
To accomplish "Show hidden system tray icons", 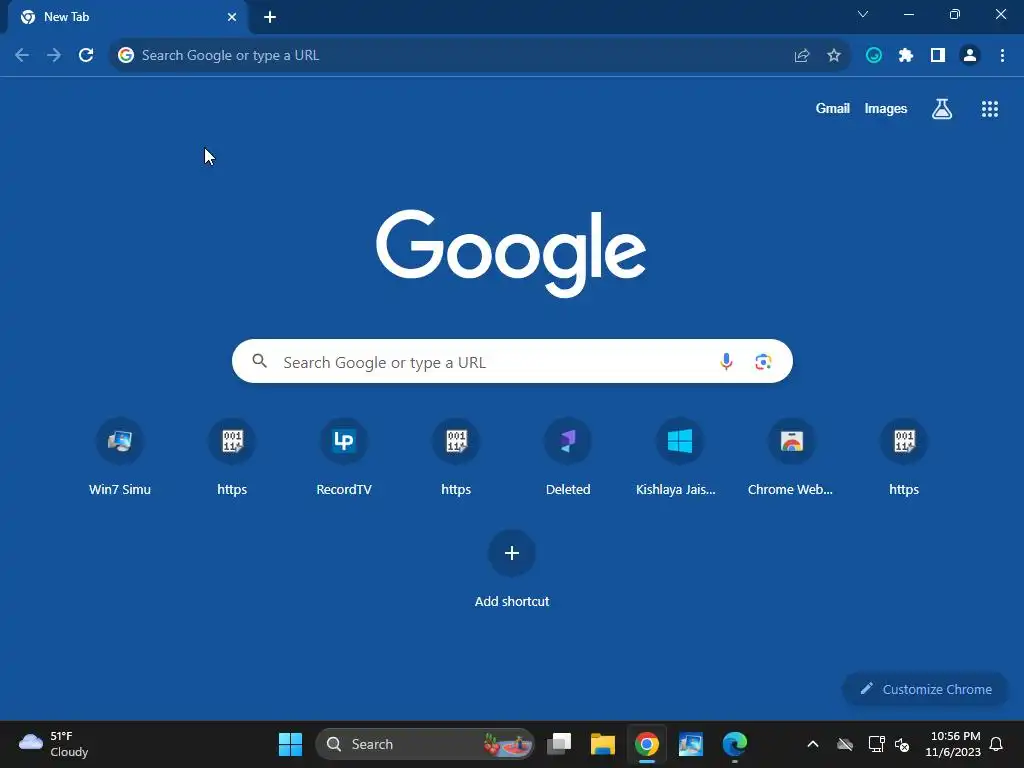I will pyautogui.click(x=813, y=744).
